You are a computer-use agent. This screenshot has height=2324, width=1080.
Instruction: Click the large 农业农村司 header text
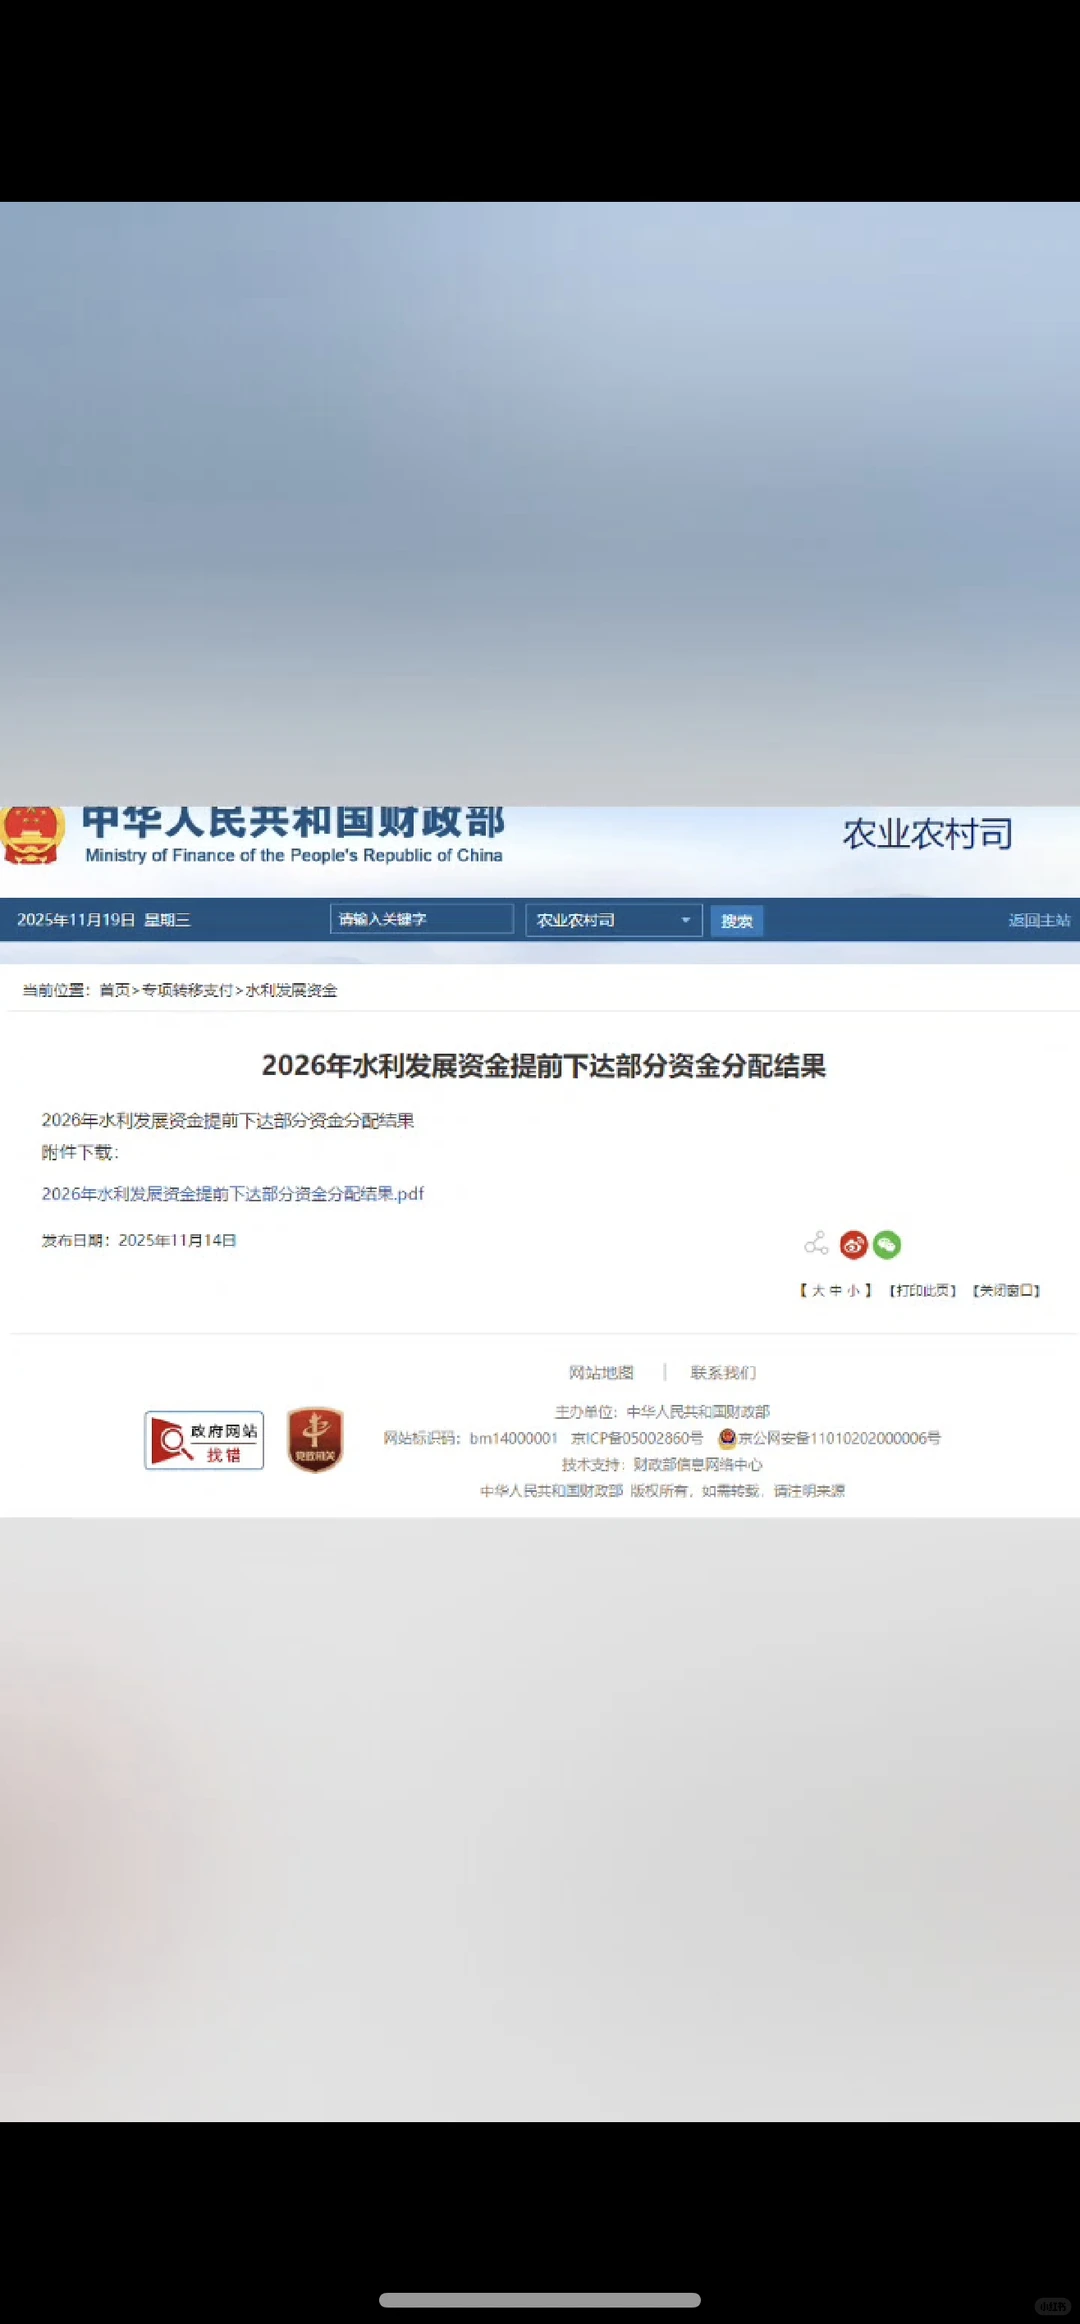(928, 833)
